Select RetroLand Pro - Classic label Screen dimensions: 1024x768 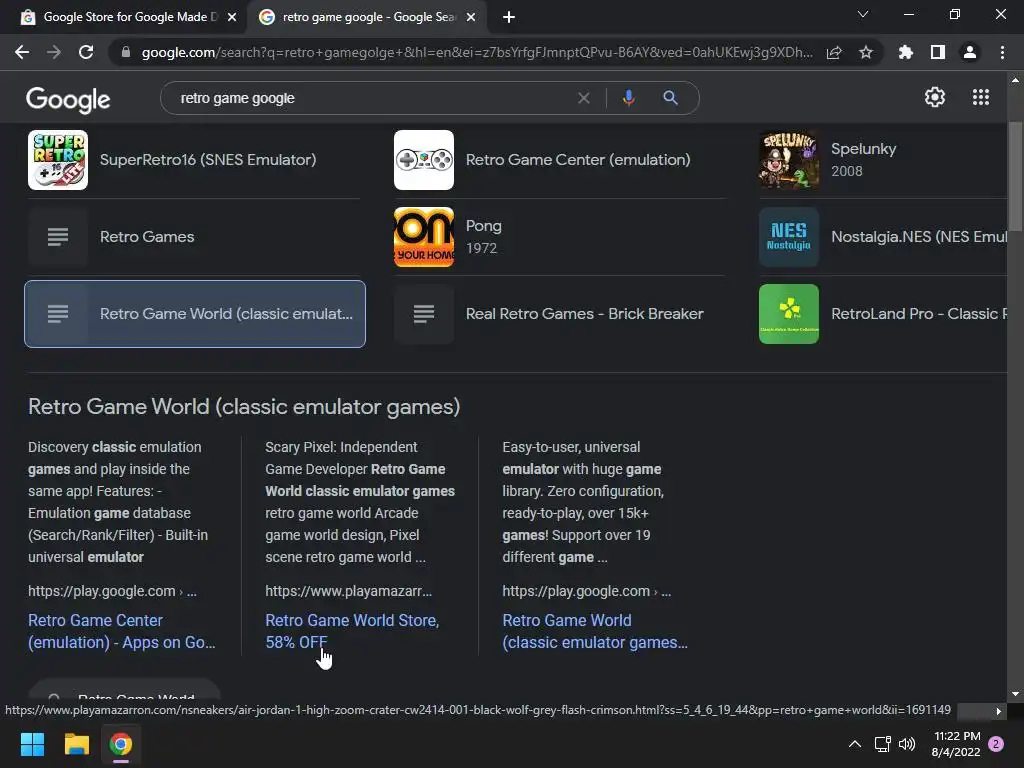click(x=918, y=314)
